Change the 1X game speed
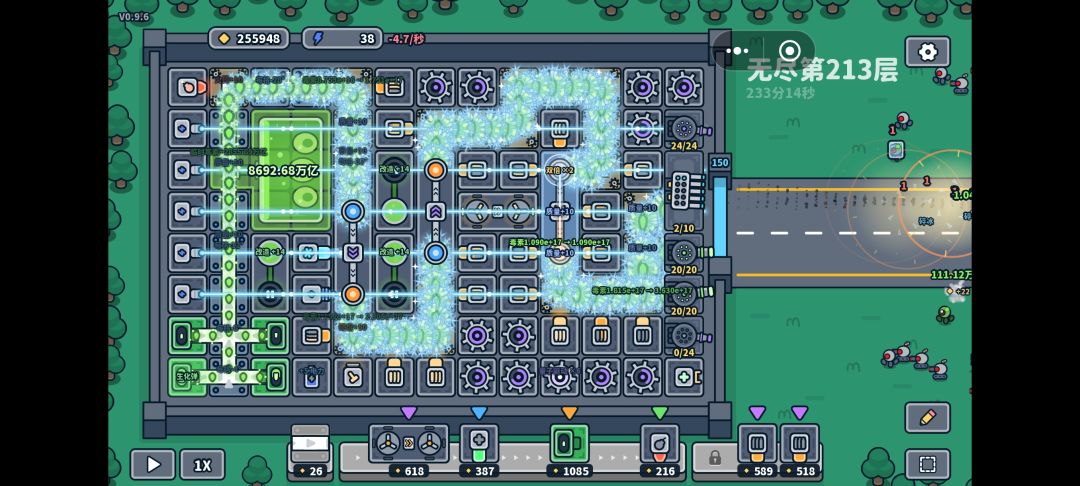1080x486 pixels. click(202, 465)
